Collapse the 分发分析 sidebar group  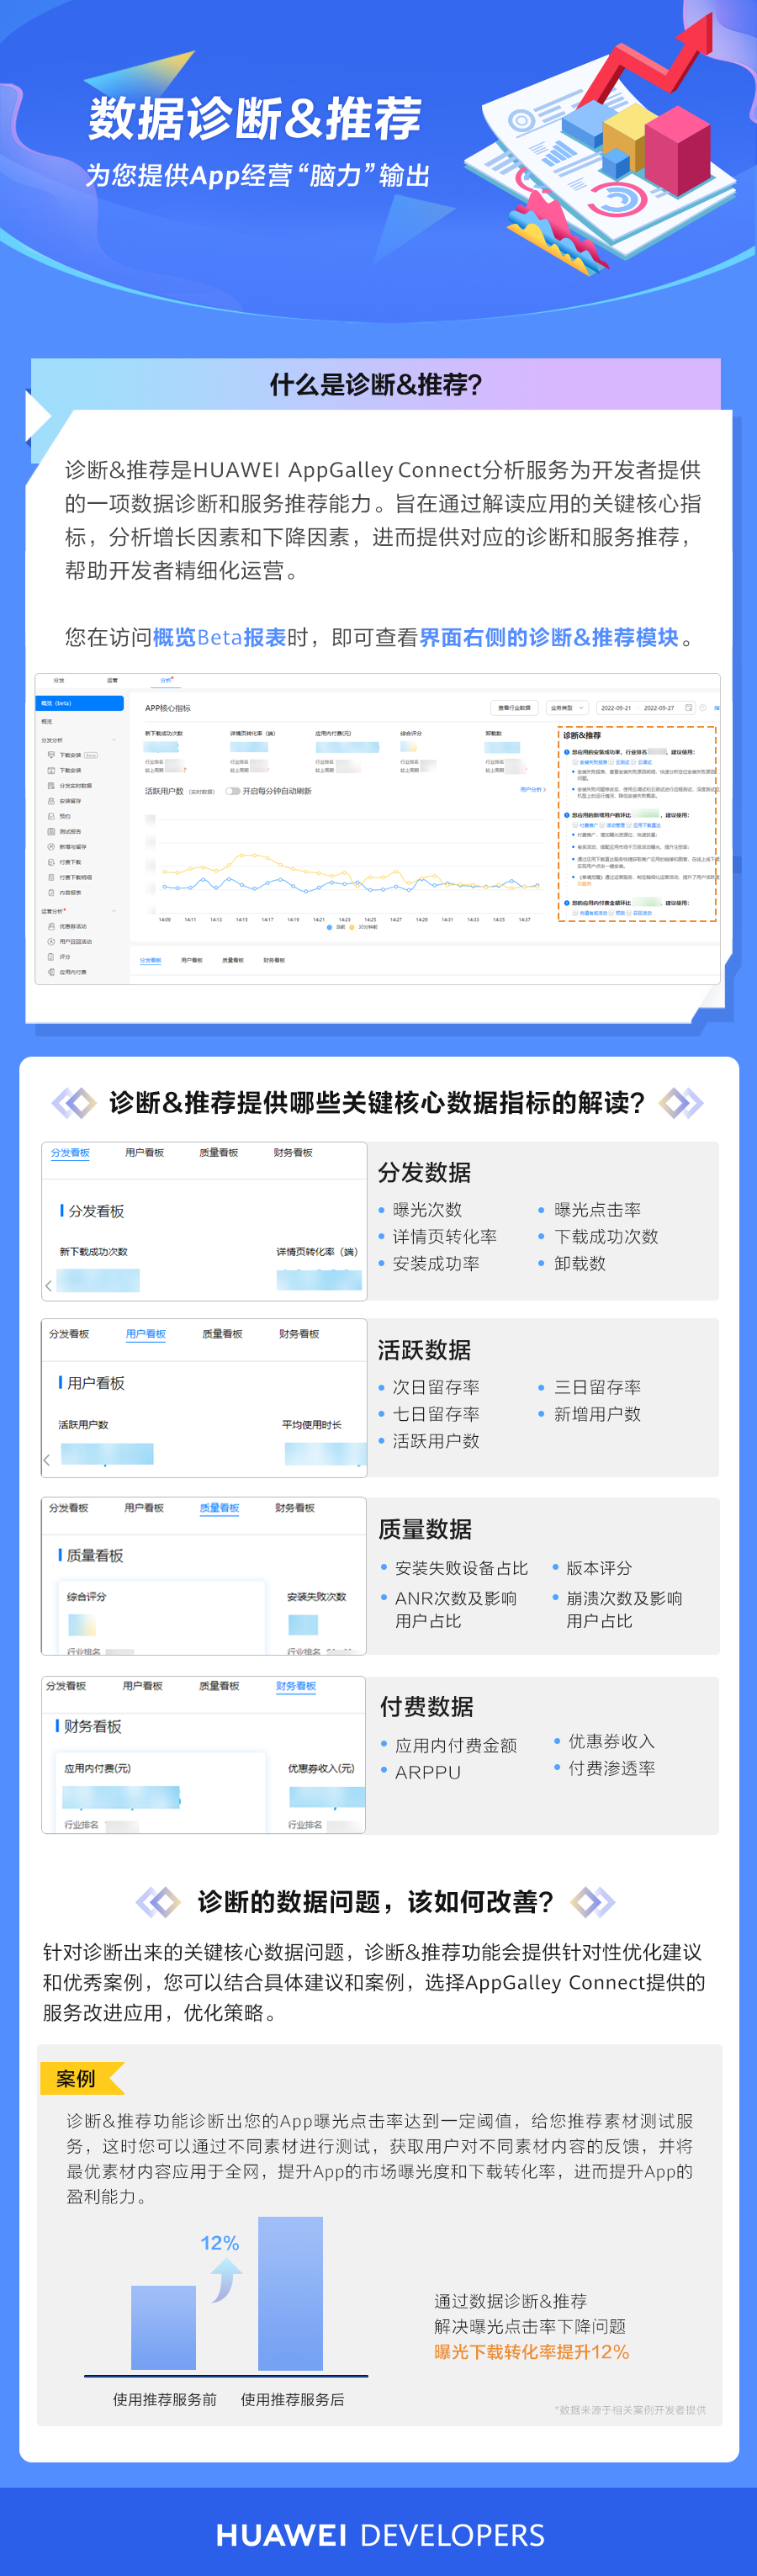[114, 740]
